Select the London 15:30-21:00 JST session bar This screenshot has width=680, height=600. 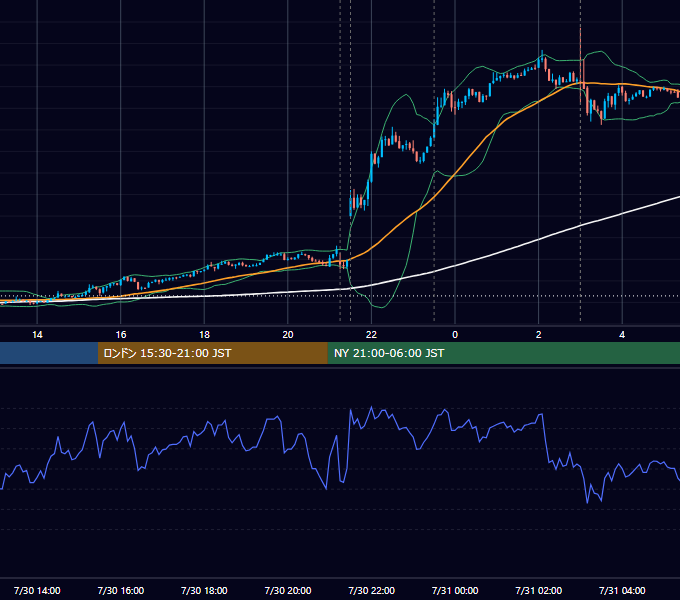point(212,353)
